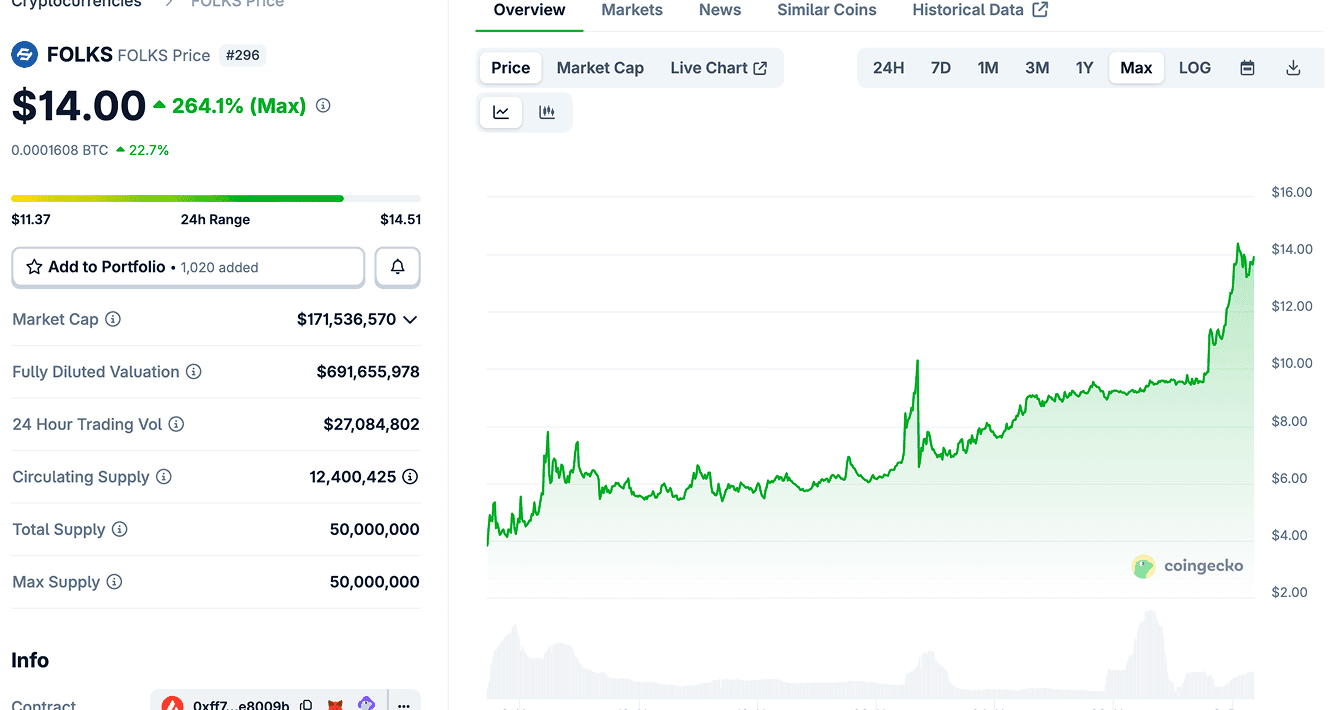
Task: Switch to the Markets tab
Action: click(632, 10)
